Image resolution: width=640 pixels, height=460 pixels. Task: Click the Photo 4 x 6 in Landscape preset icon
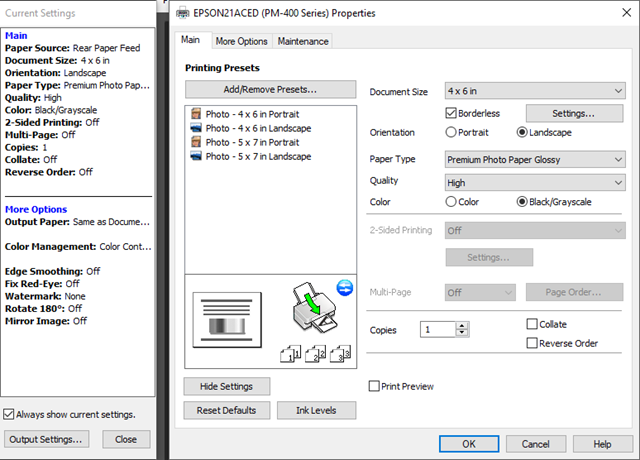[196, 128]
